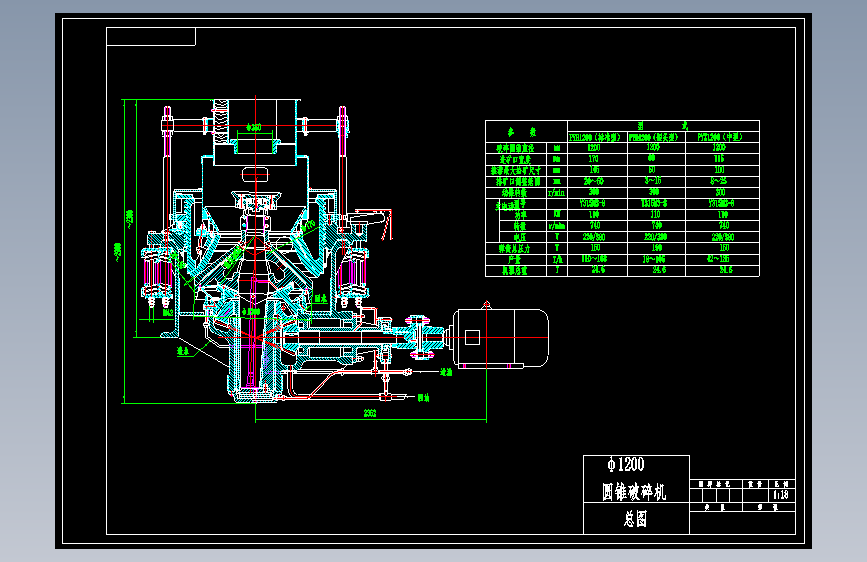Click 20~50 discharge range in the 标准型 column

[594, 181]
